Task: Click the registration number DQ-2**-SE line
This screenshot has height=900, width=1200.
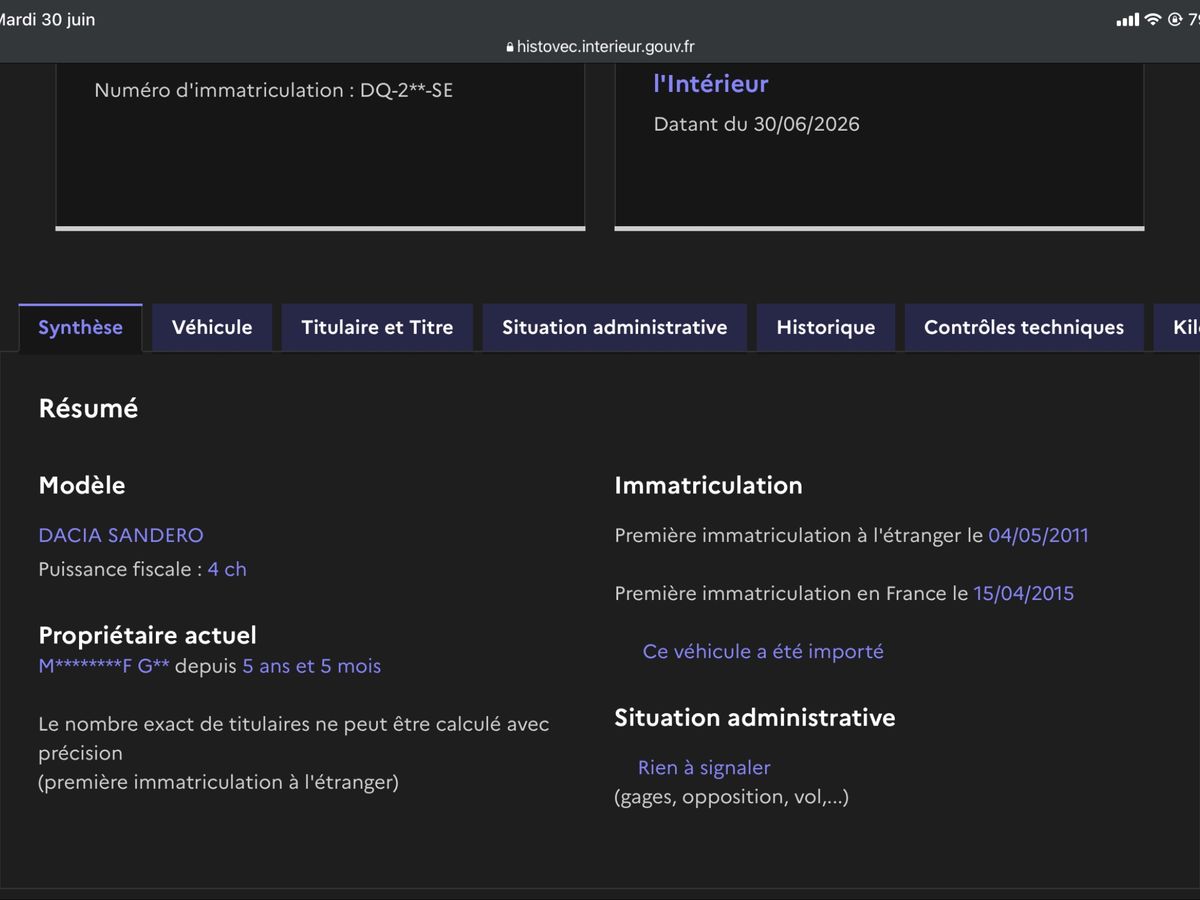Action: point(273,90)
